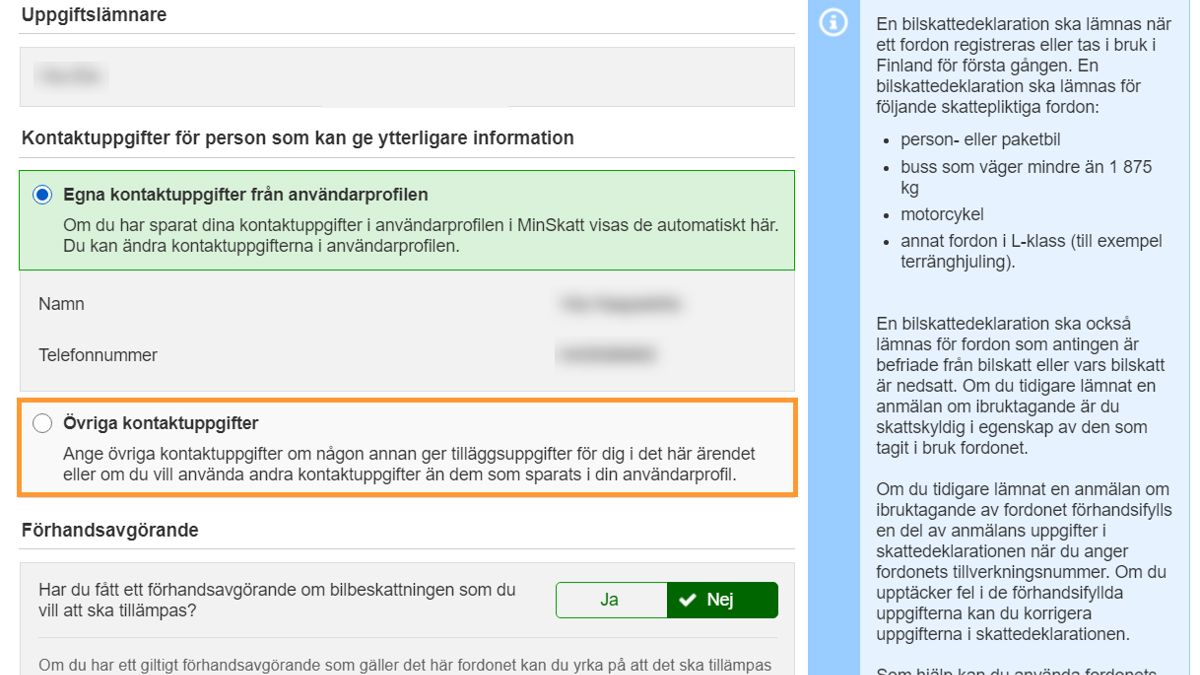1200x675 pixels.
Task: Click the checkmark icon on Nej button
Action: [x=687, y=600]
